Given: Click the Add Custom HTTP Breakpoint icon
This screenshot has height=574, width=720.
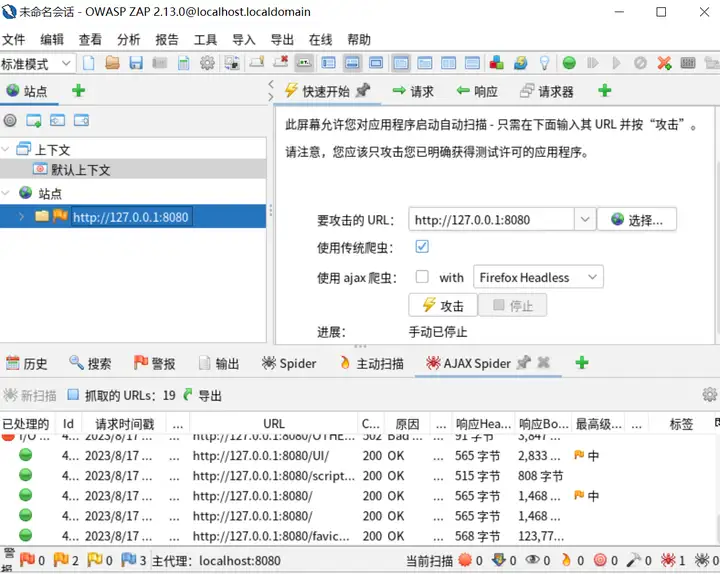Looking at the screenshot, I should (x=664, y=62).
